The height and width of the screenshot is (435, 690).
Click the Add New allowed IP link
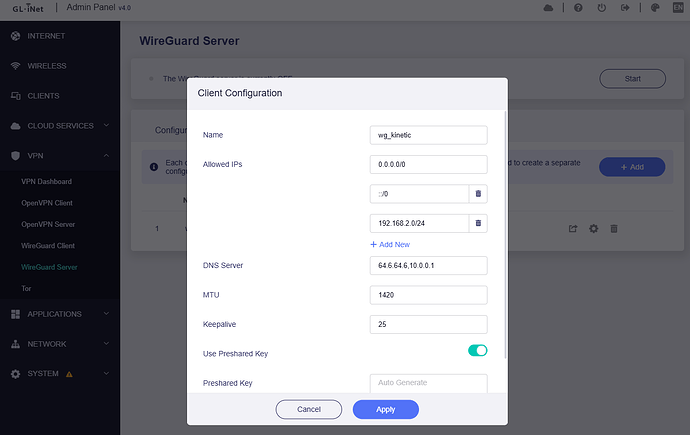click(390, 244)
